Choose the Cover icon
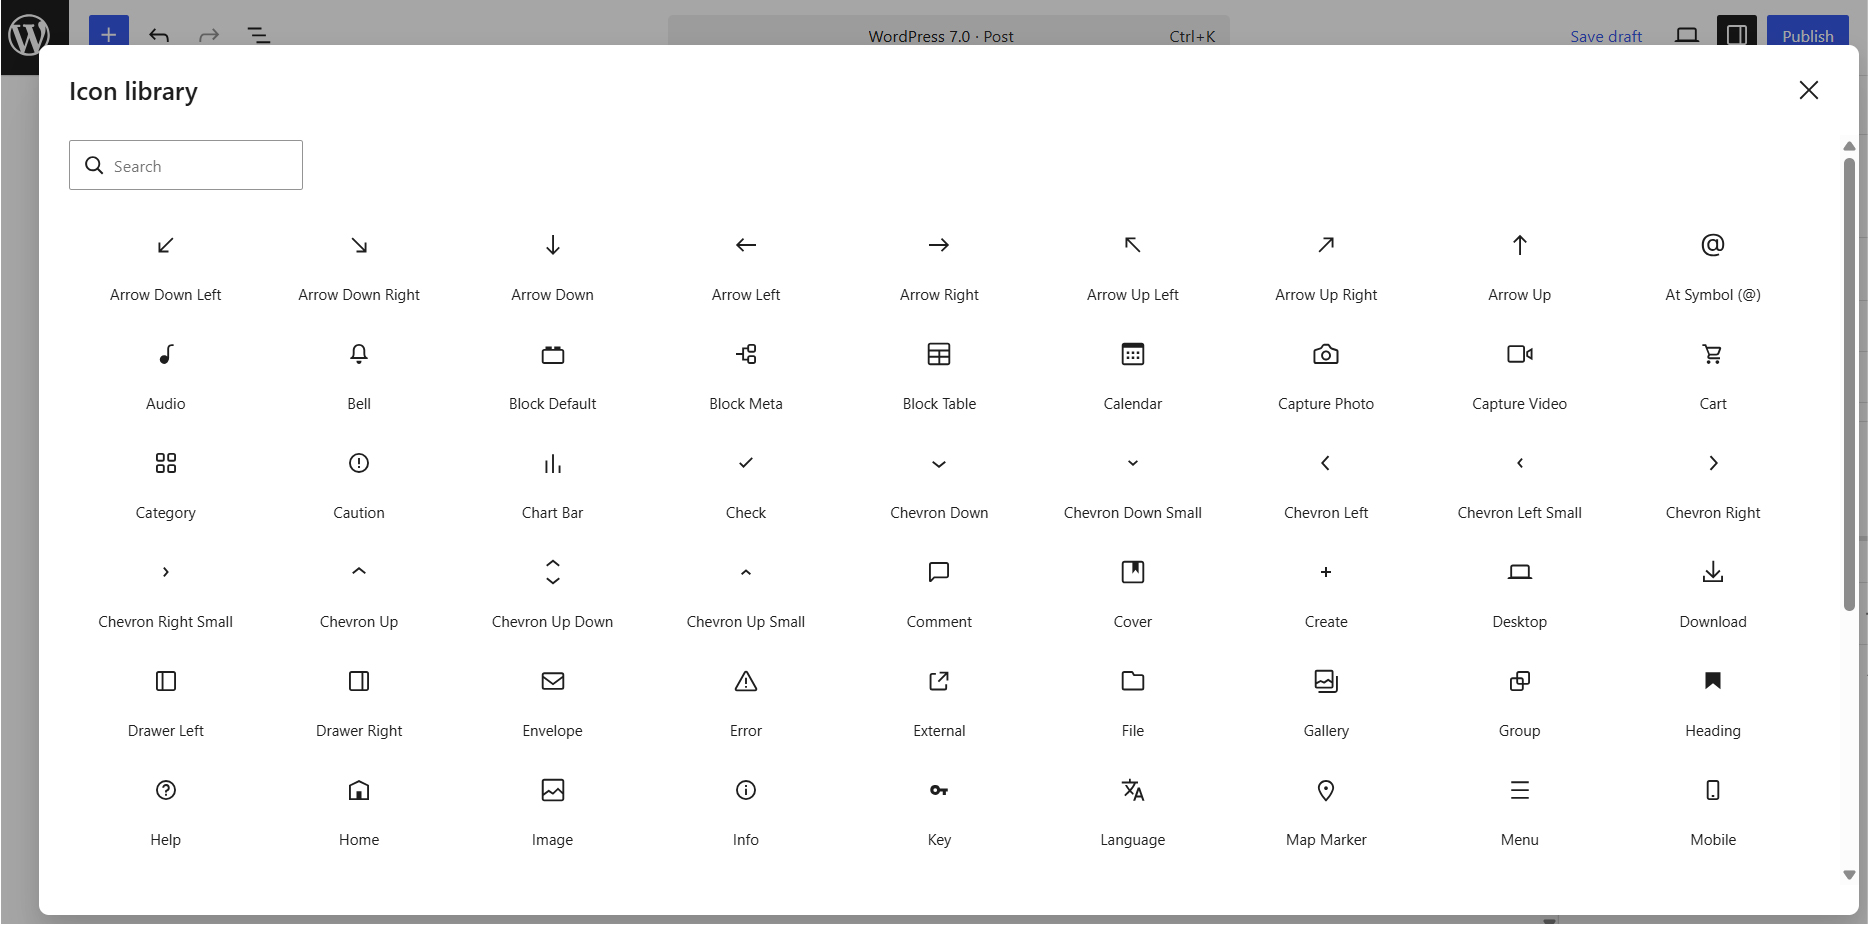Image resolution: width=1868 pixels, height=925 pixels. [1133, 572]
